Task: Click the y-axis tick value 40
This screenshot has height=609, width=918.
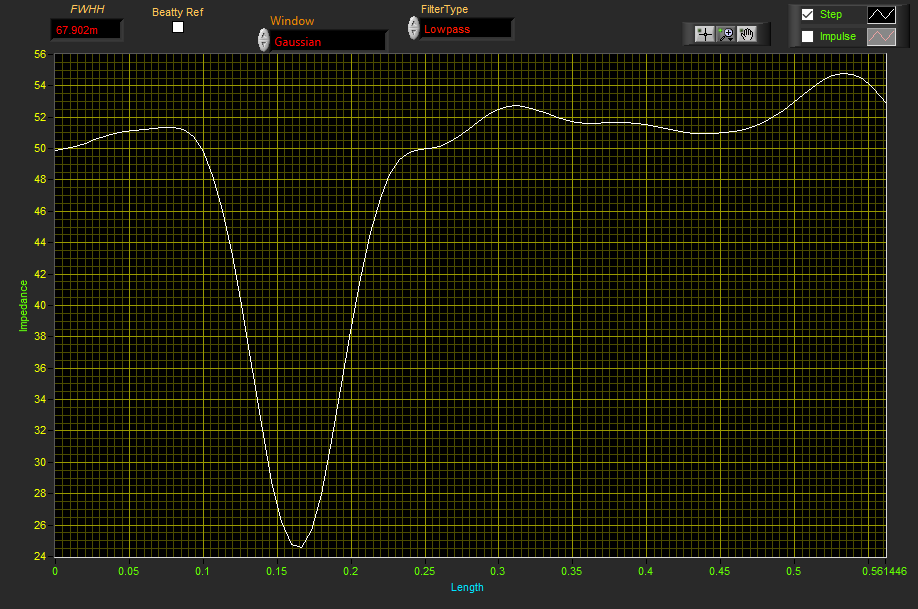Action: [x=40, y=305]
